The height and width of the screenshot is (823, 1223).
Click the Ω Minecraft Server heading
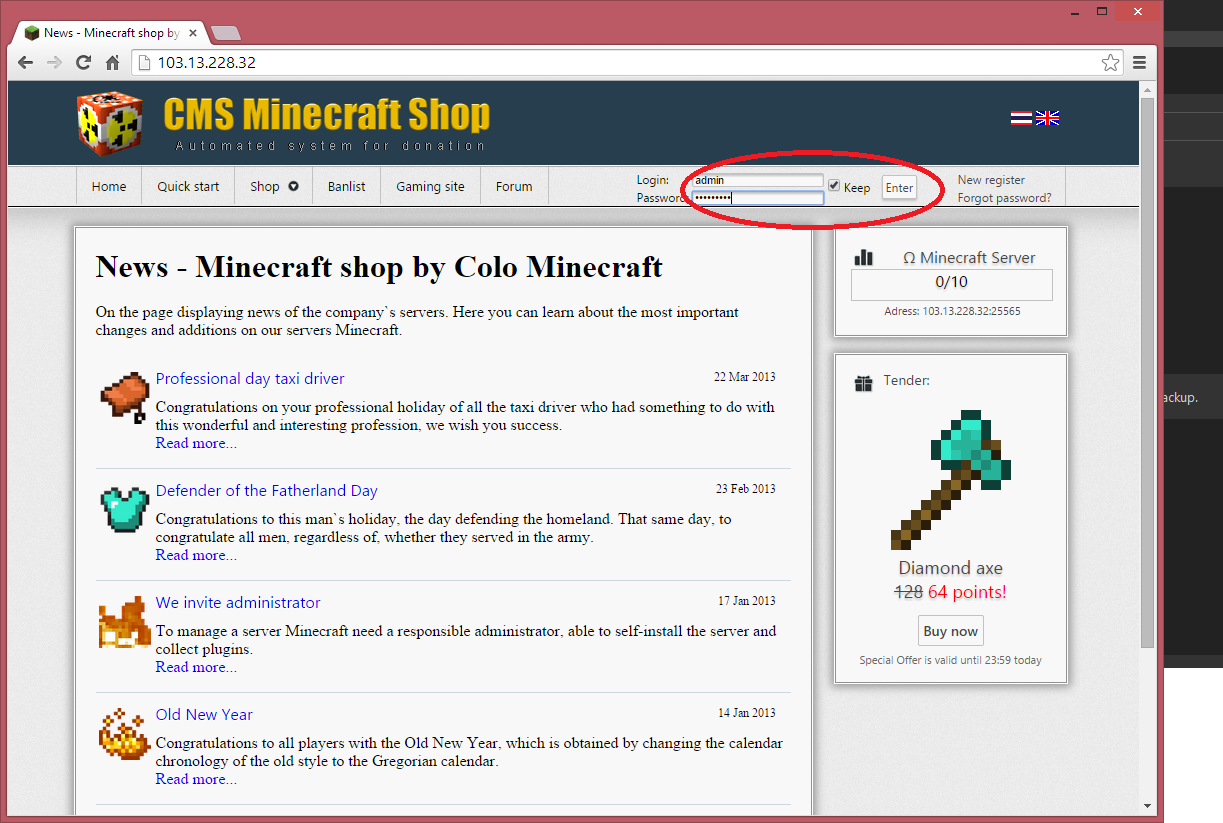(969, 258)
